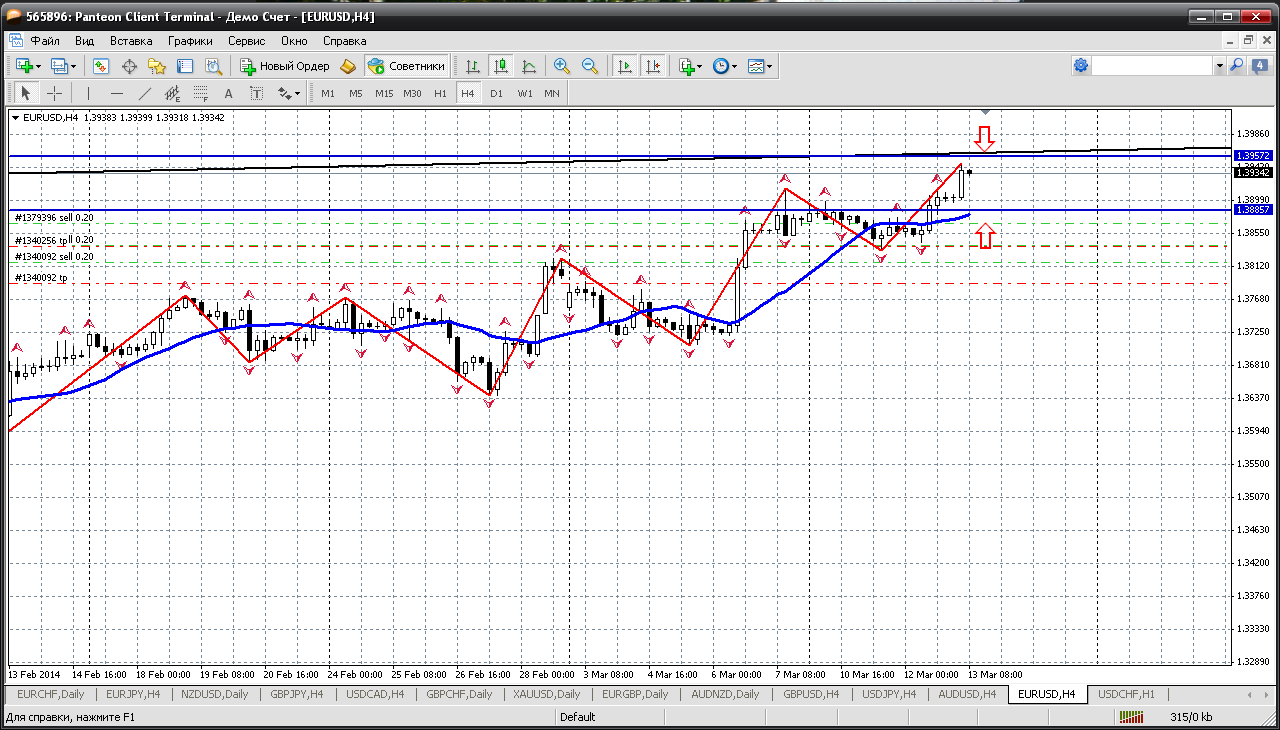The width and height of the screenshot is (1280, 730).
Task: Open the Графики menu
Action: [190, 41]
